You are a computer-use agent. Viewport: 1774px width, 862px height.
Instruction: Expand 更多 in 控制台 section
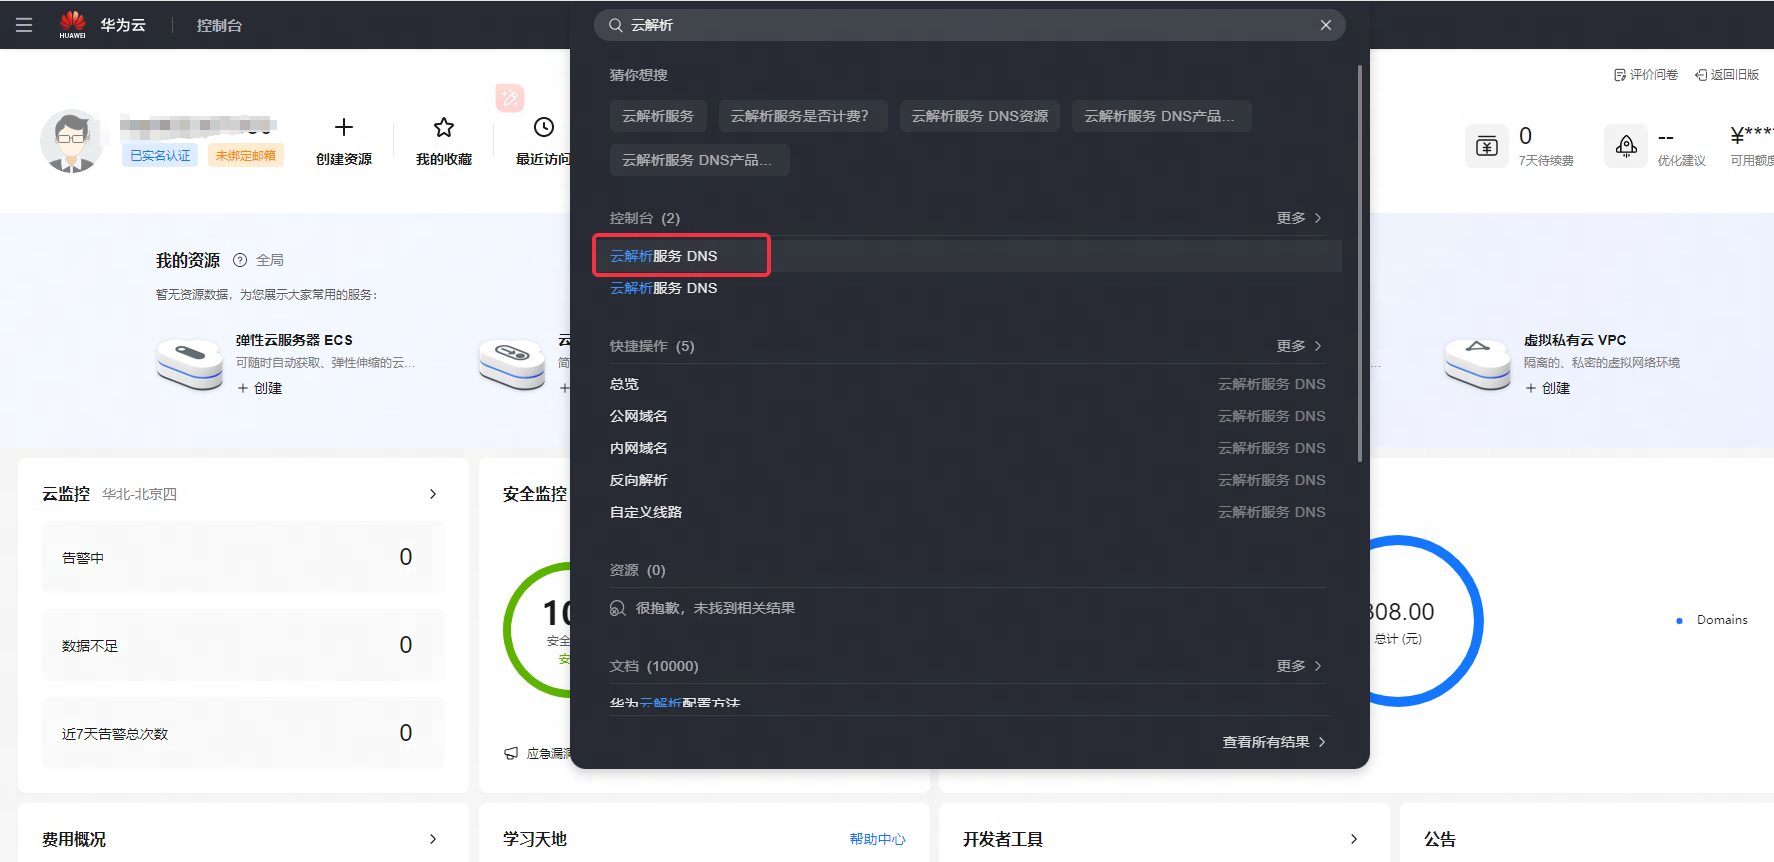(x=1298, y=218)
